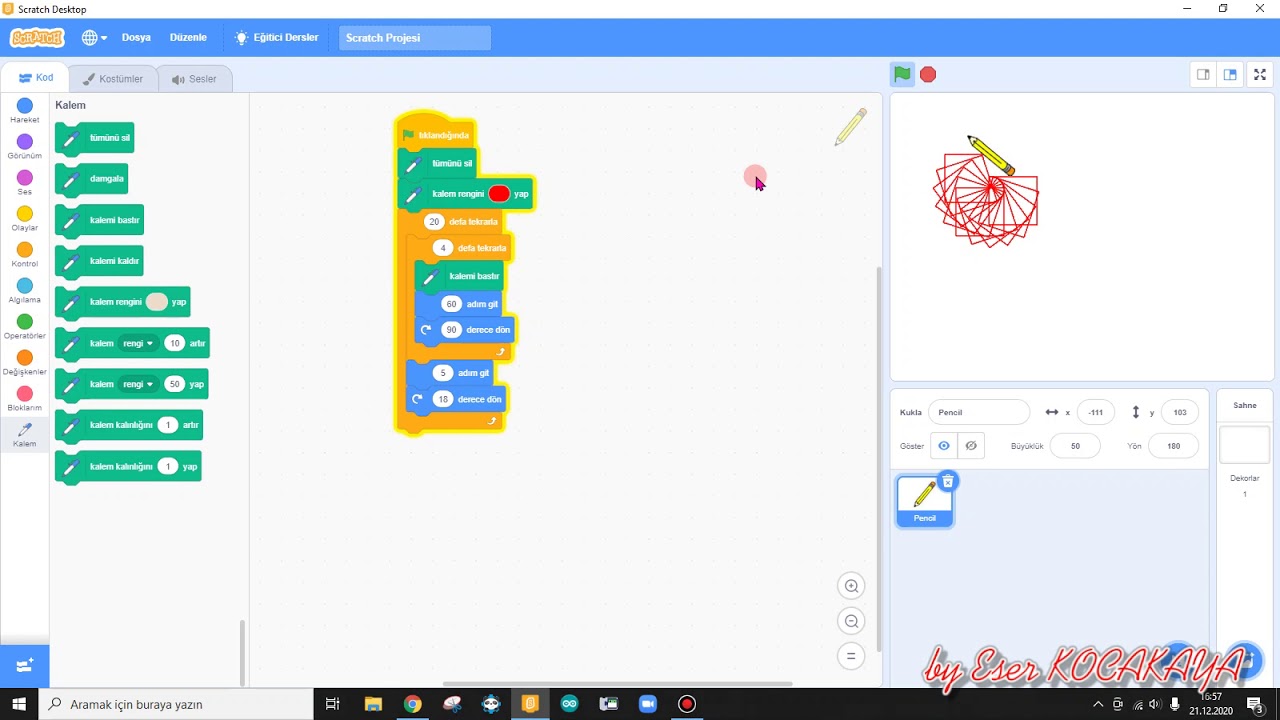1280x720 pixels.
Task: Click the Scratch Projesi title field
Action: pyautogui.click(x=415, y=38)
